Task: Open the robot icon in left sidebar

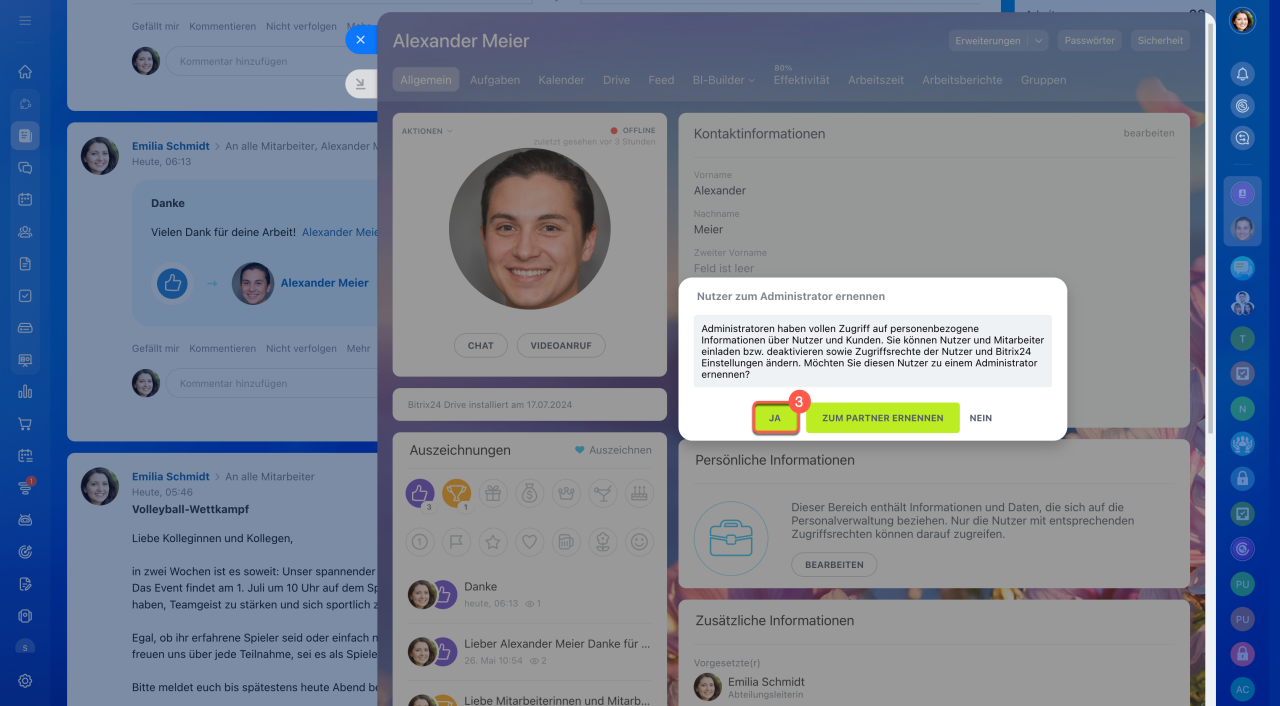Action: [25, 519]
